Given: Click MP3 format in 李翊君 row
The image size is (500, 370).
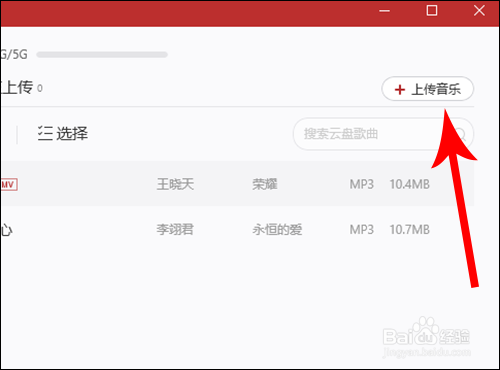Looking at the screenshot, I should pyautogui.click(x=362, y=229).
